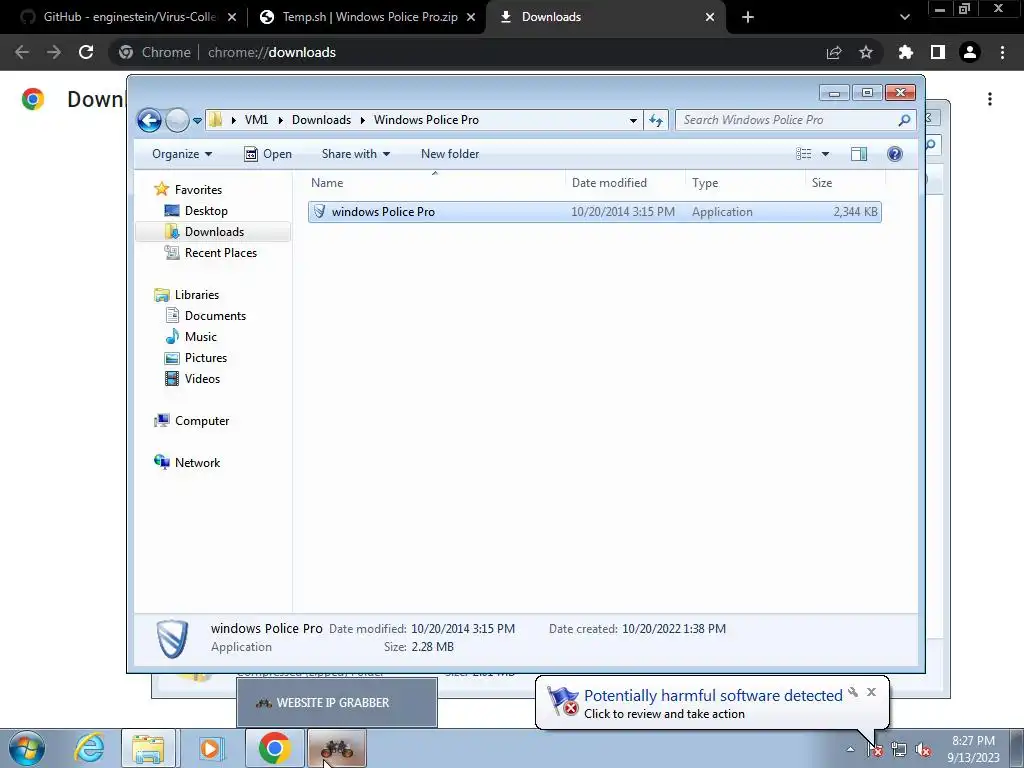
Task: Click Favorites in the navigation pane
Action: click(x=198, y=189)
